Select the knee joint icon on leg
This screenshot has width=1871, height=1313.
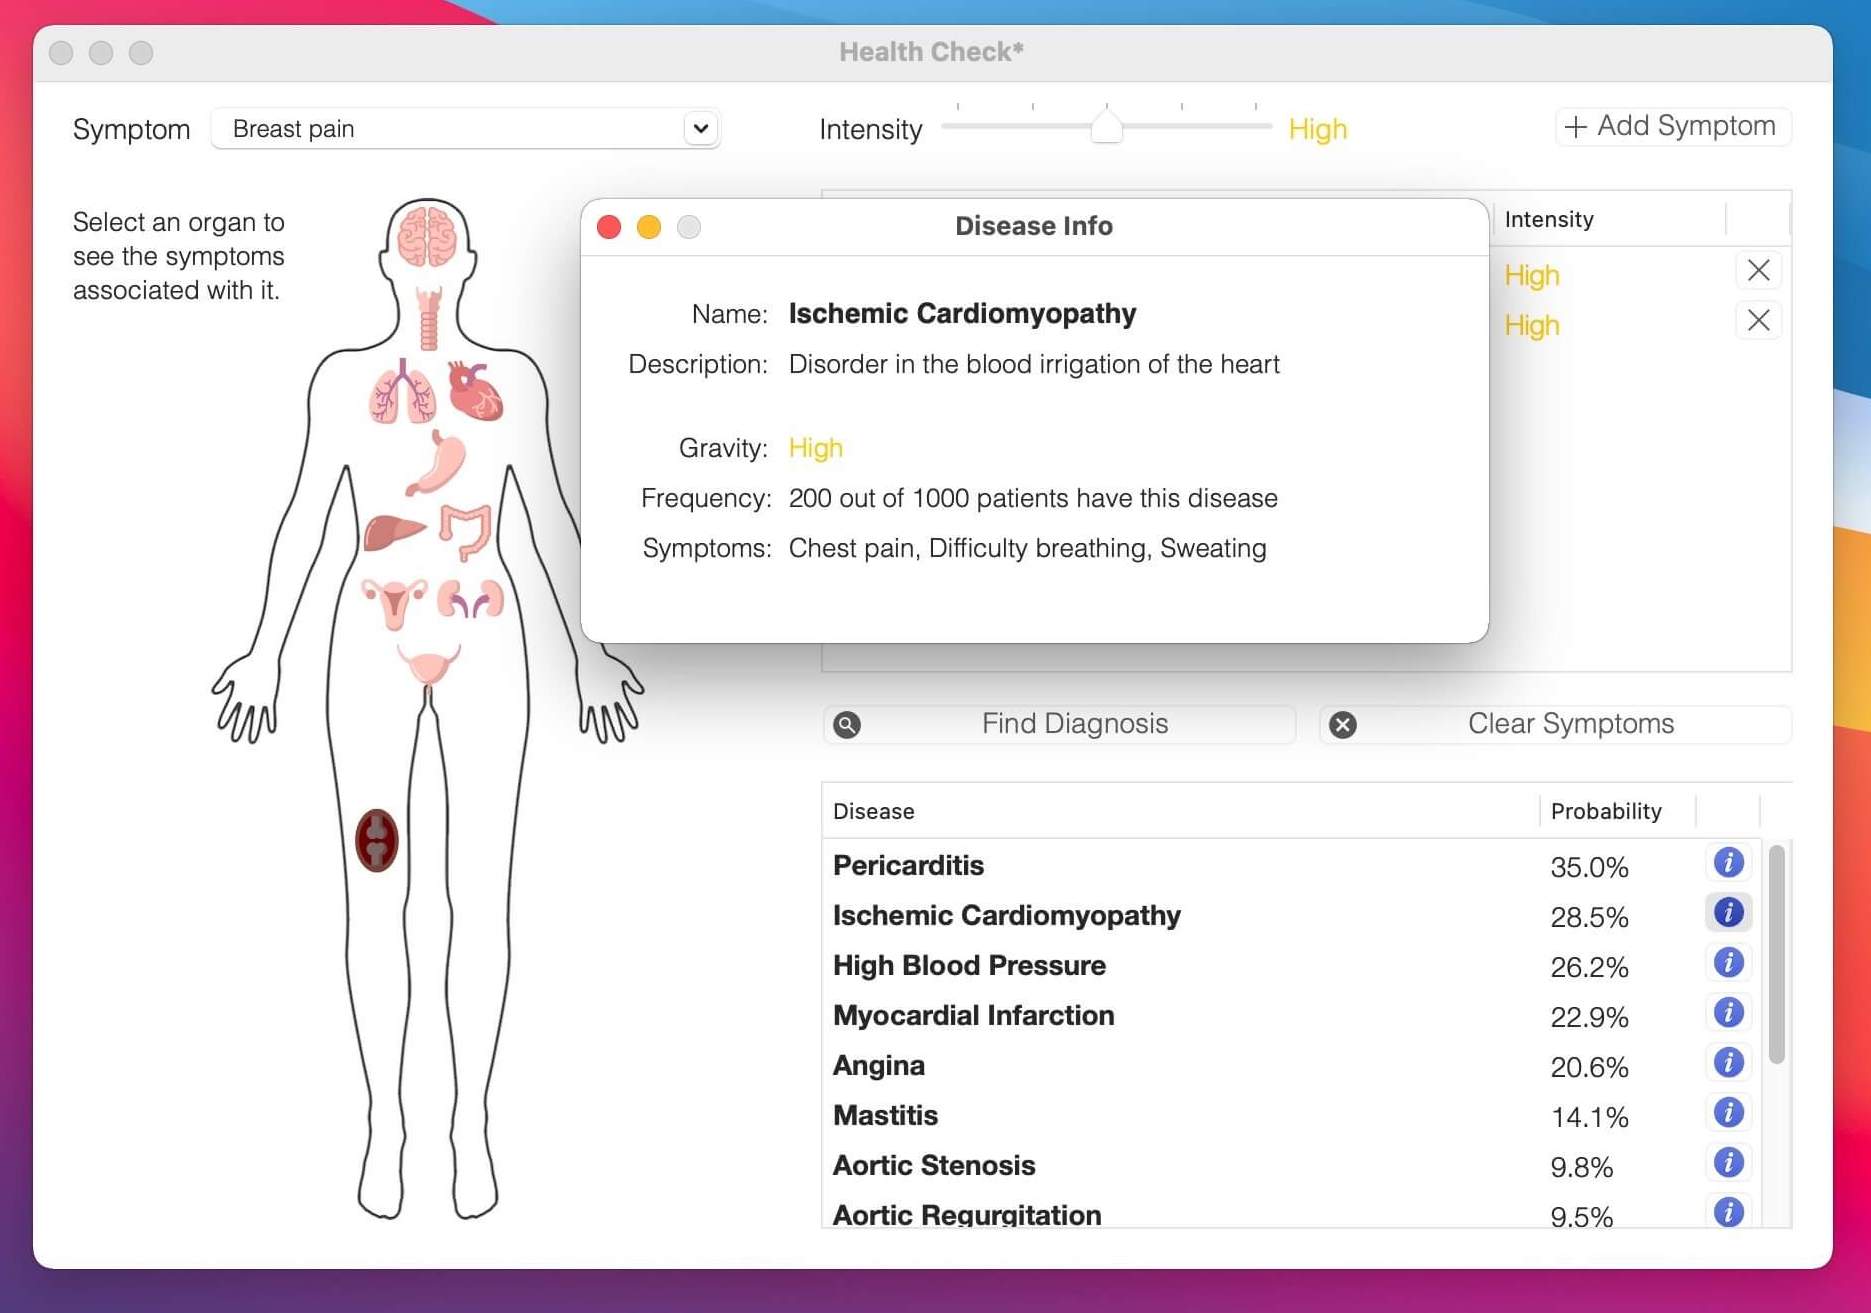pos(377,840)
